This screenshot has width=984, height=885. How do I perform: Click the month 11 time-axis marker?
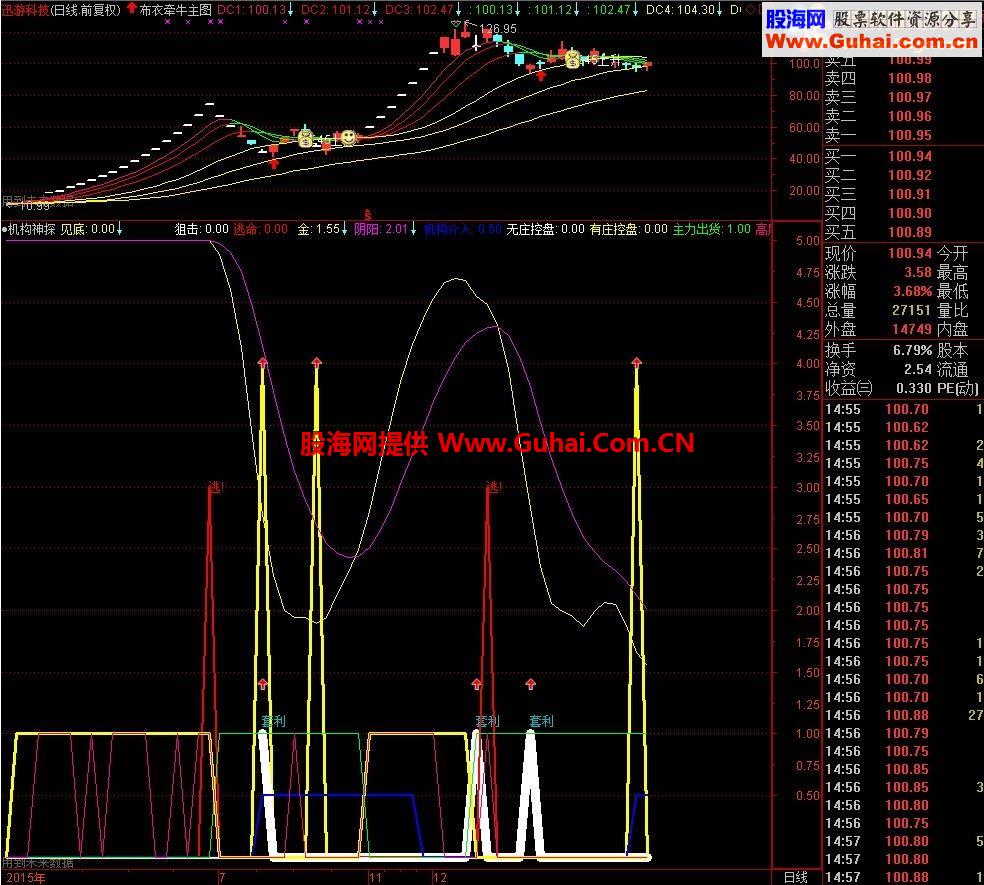pos(375,877)
